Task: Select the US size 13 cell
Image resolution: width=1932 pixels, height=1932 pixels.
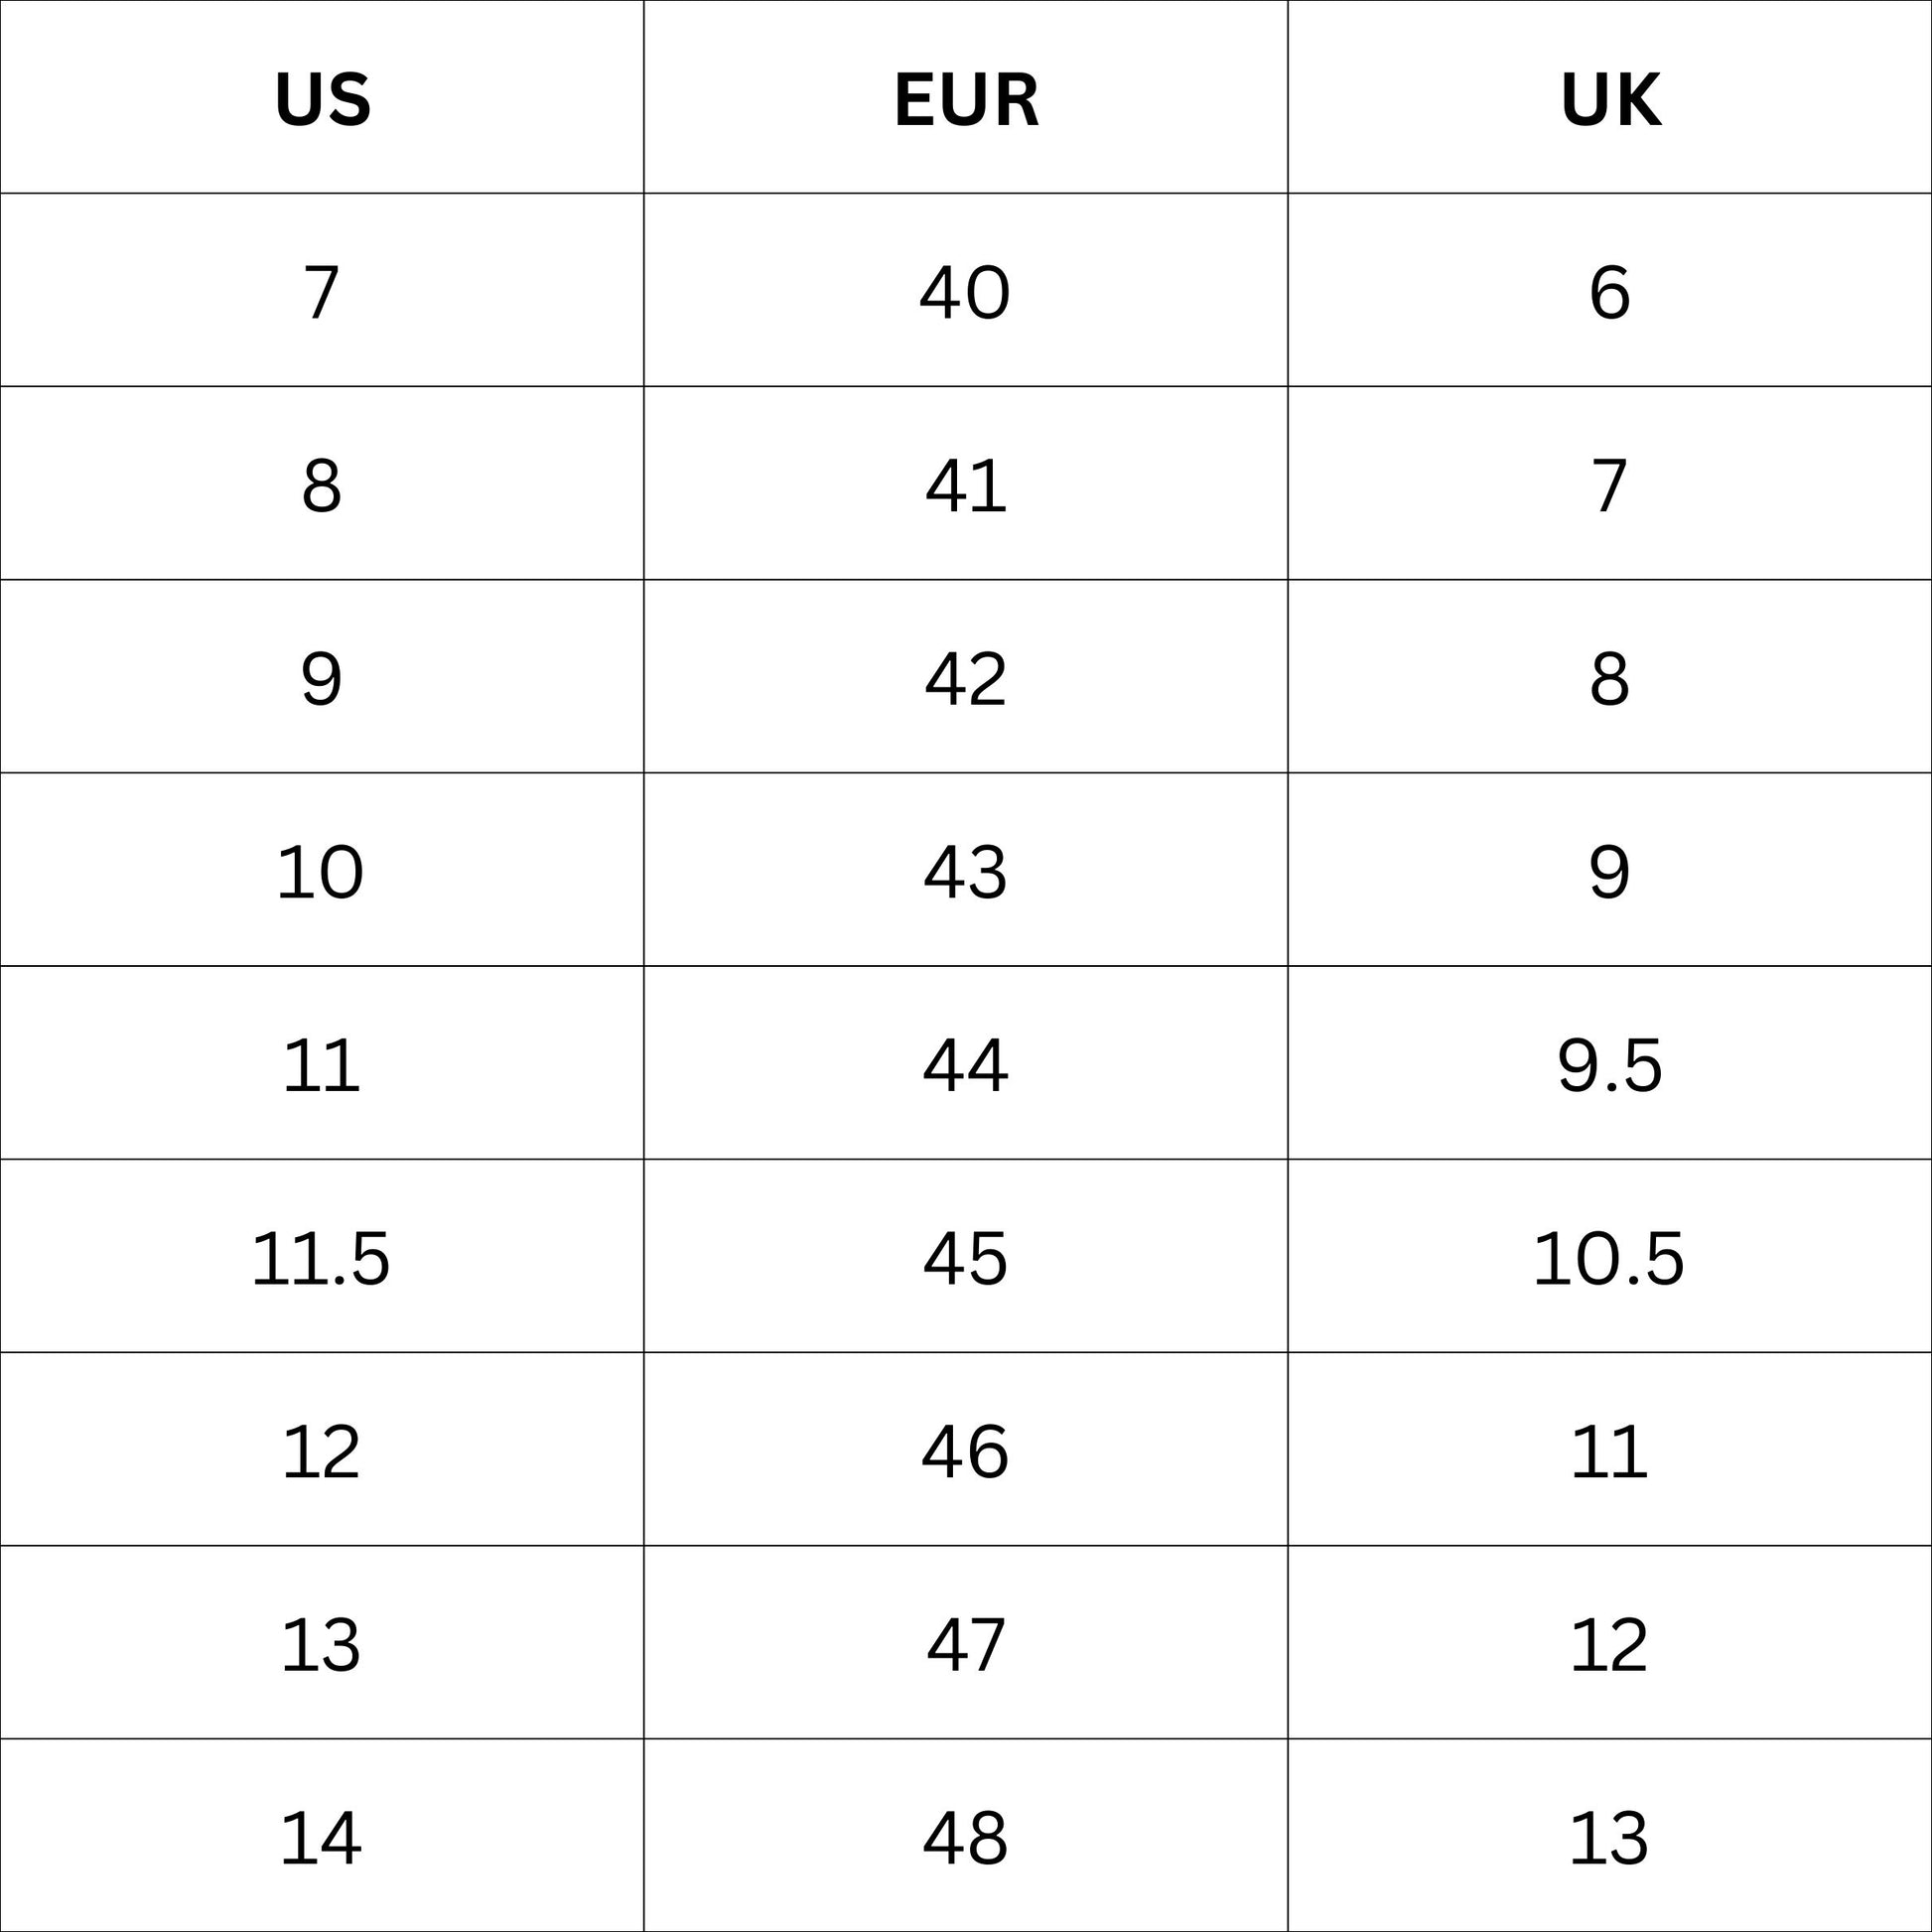Action: 322,1644
